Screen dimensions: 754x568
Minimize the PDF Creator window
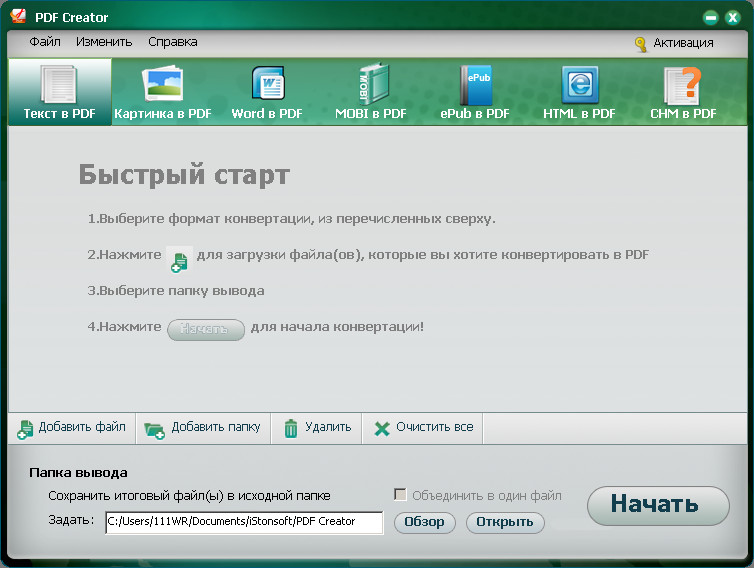(710, 18)
